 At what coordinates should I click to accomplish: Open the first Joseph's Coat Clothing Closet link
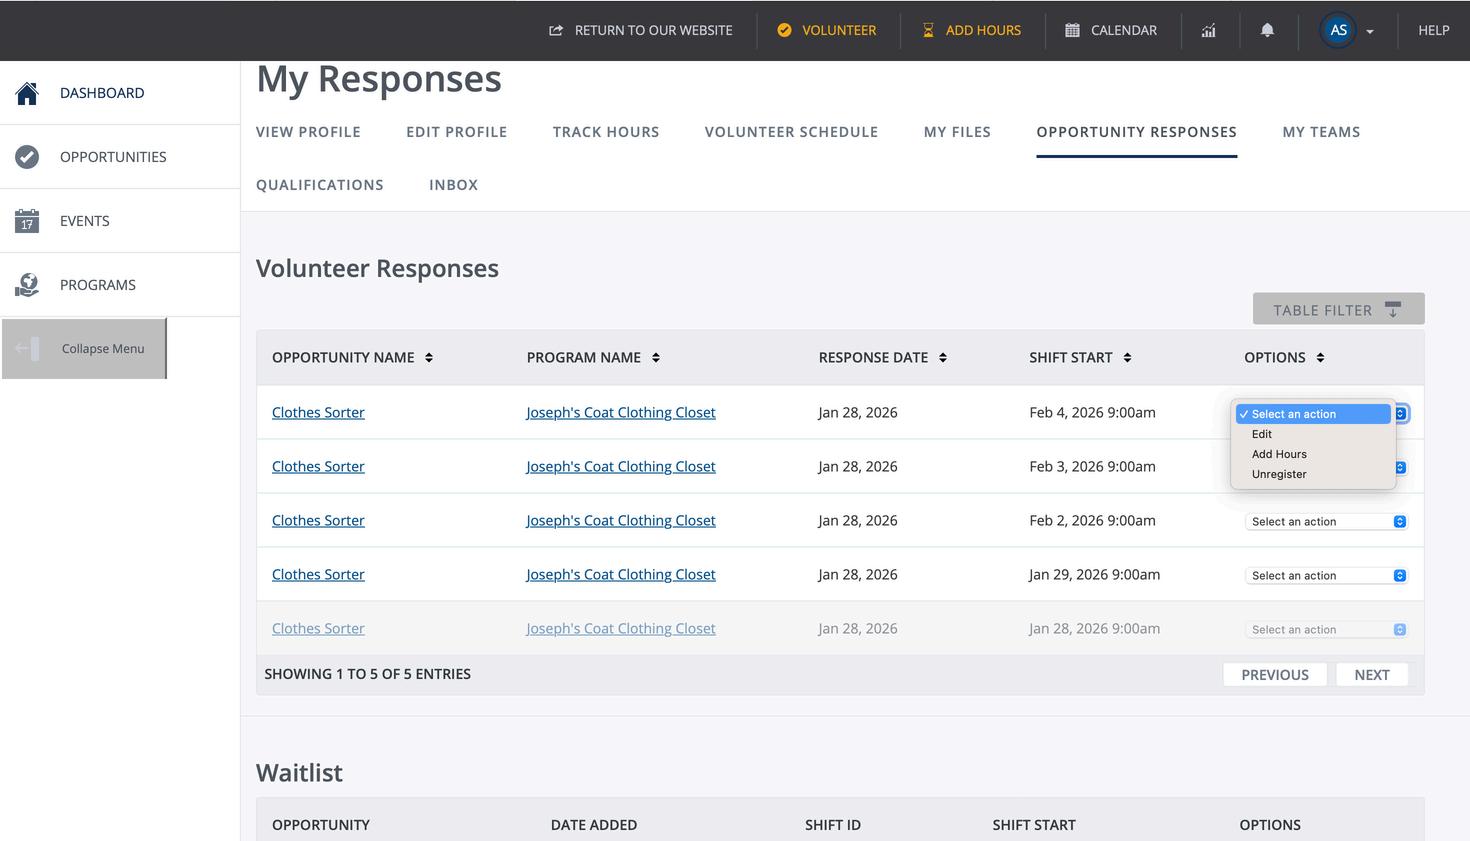click(x=621, y=413)
